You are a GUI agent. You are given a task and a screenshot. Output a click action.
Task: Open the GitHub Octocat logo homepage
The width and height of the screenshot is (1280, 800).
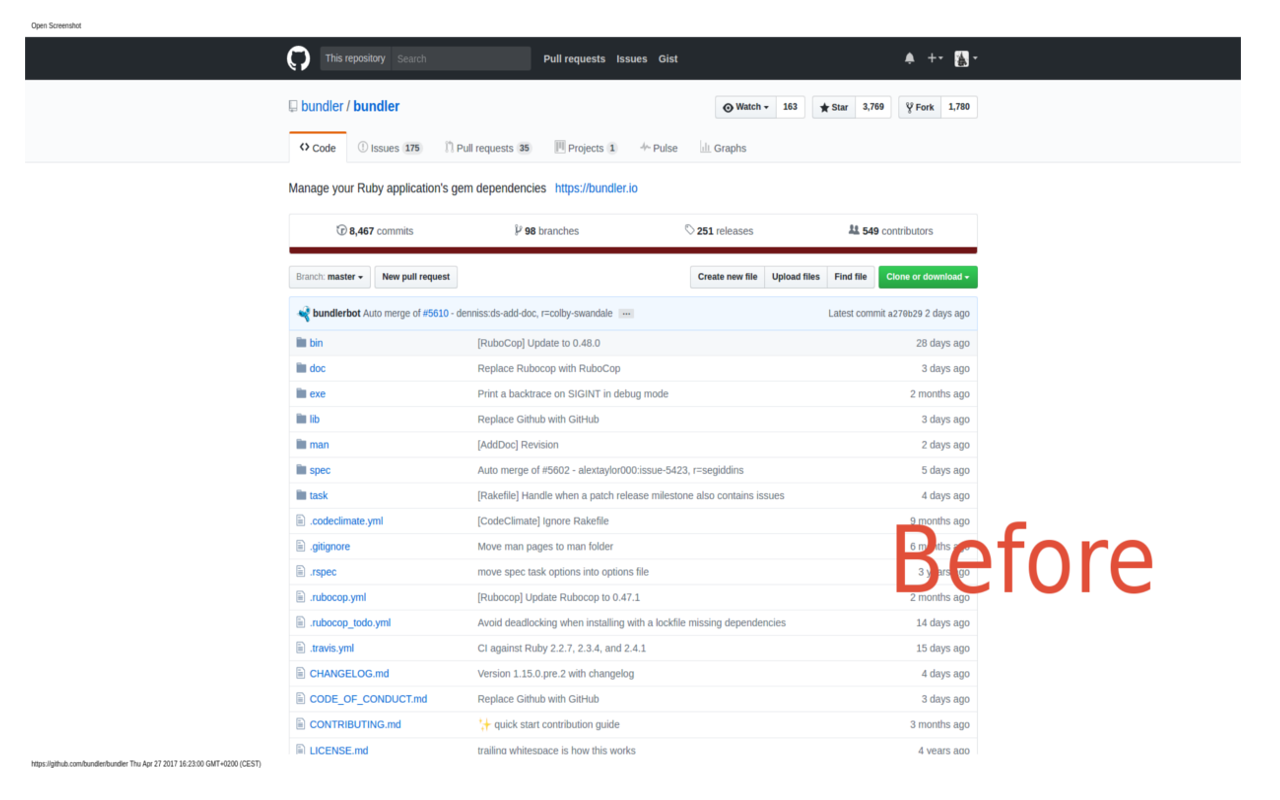tap(298, 59)
